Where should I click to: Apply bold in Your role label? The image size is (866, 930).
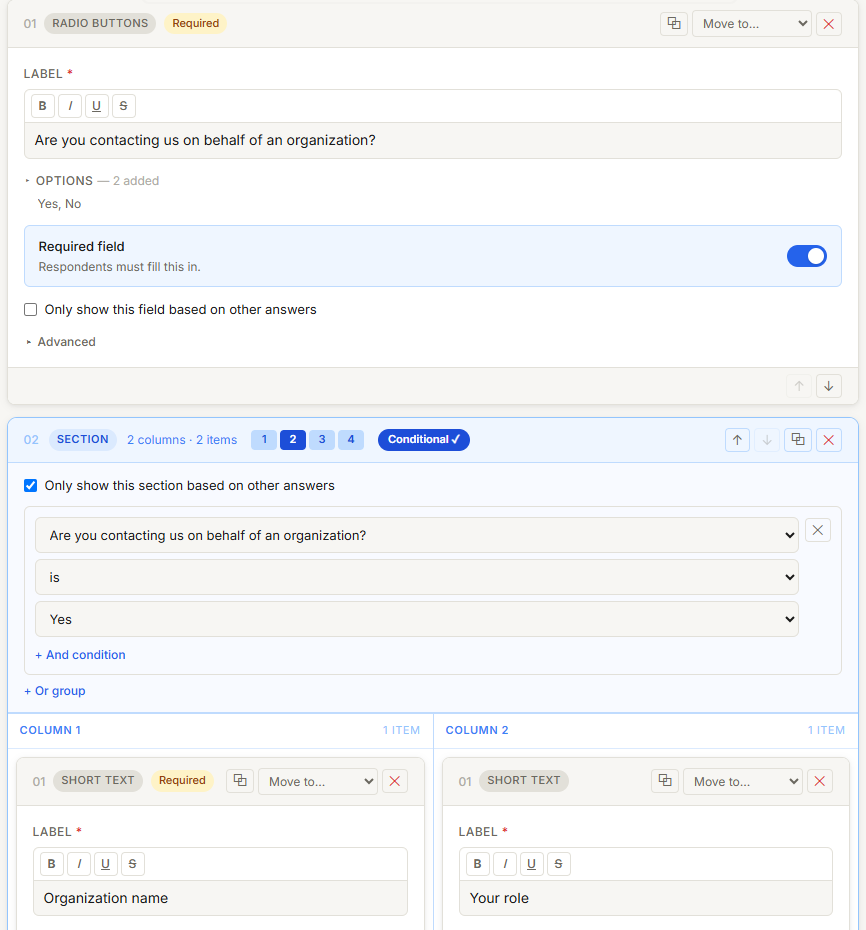coord(477,864)
